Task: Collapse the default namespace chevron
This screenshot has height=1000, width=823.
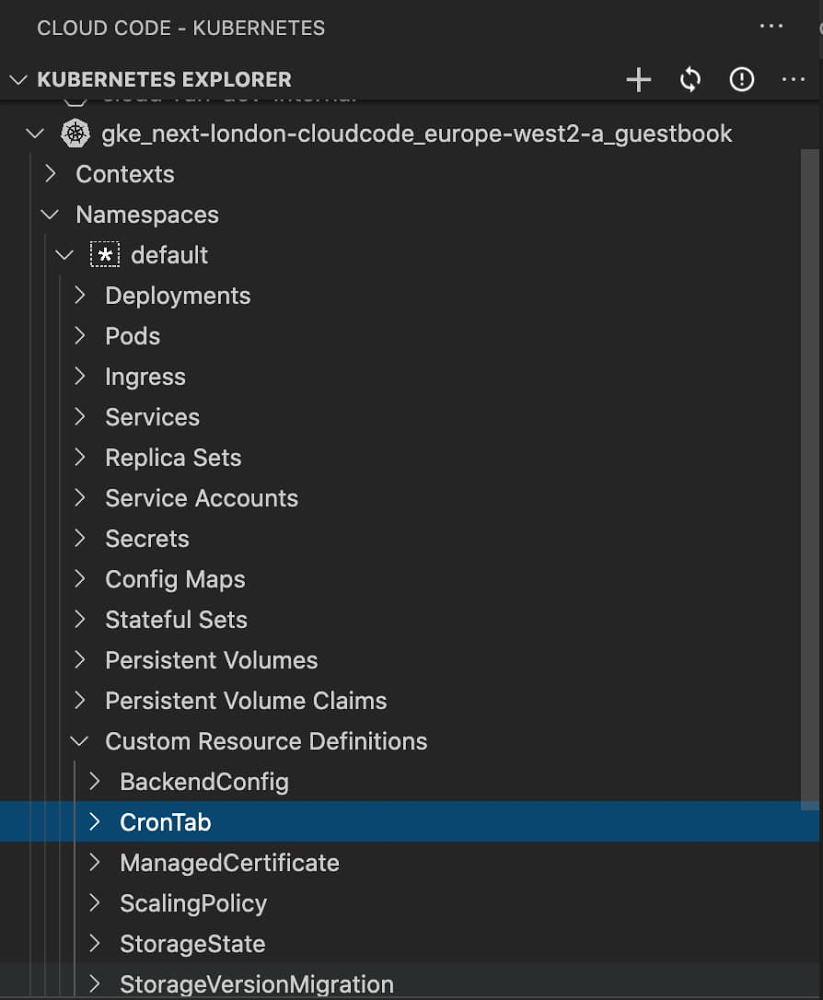Action: click(64, 255)
